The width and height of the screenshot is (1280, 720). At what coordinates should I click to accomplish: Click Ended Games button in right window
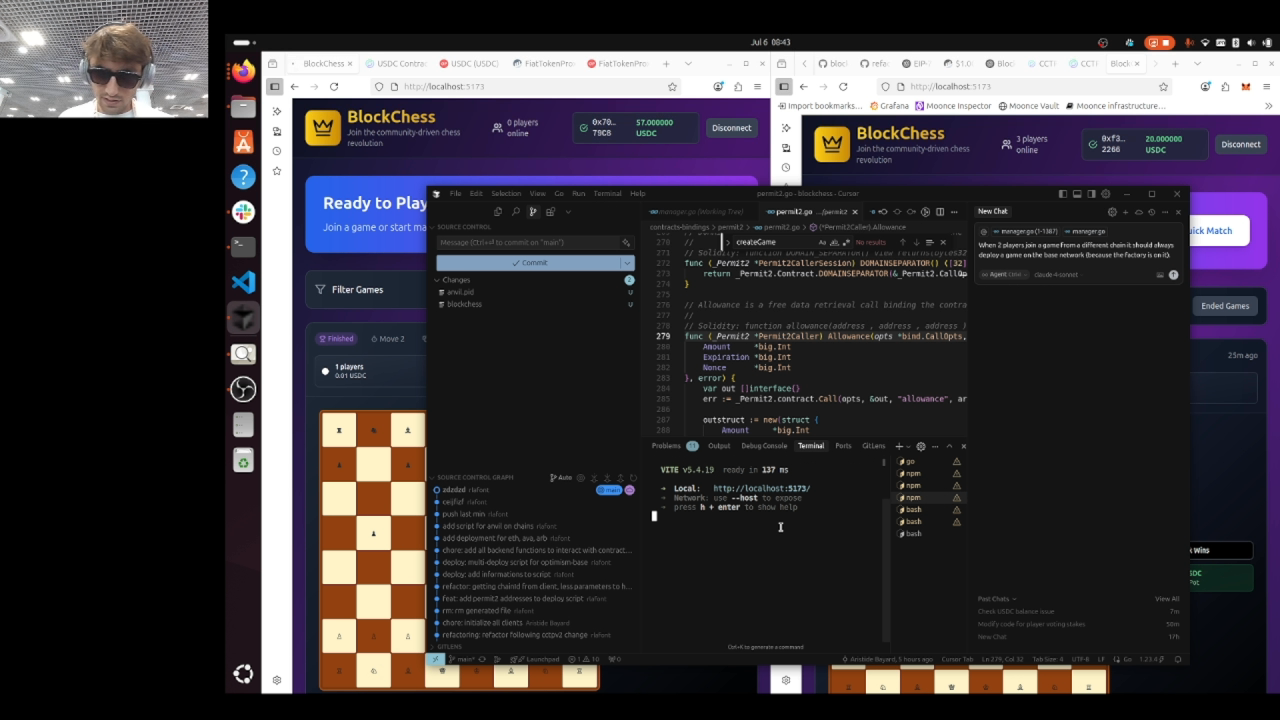pos(1225,306)
